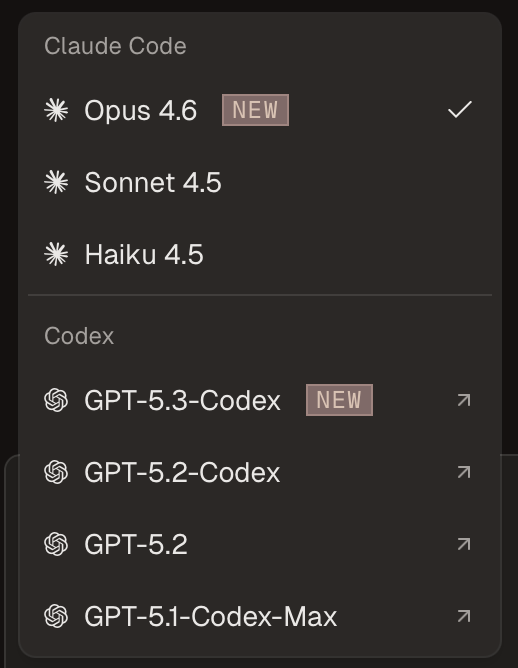Select the Opus 4.6 model entry
Viewport: 518px width, 668px height.
[x=260, y=110]
